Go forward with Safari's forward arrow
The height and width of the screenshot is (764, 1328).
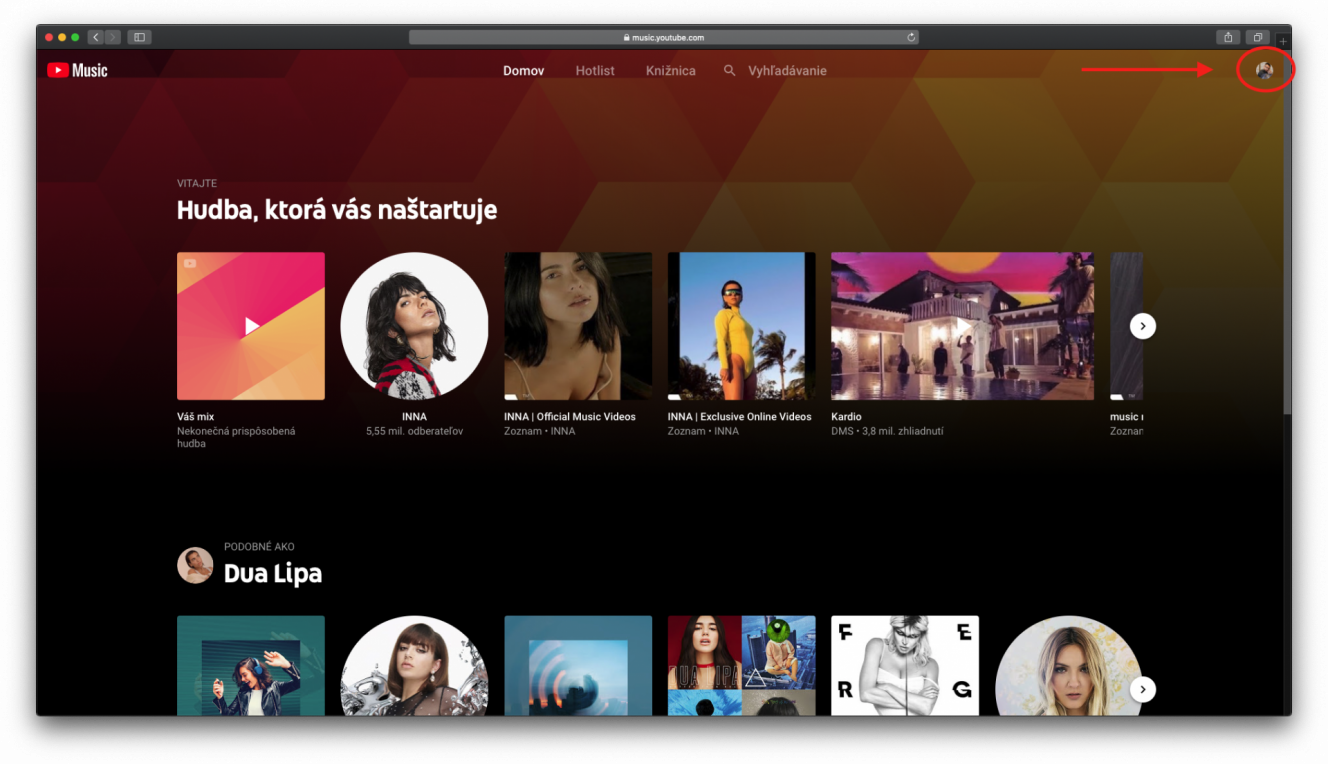point(113,37)
